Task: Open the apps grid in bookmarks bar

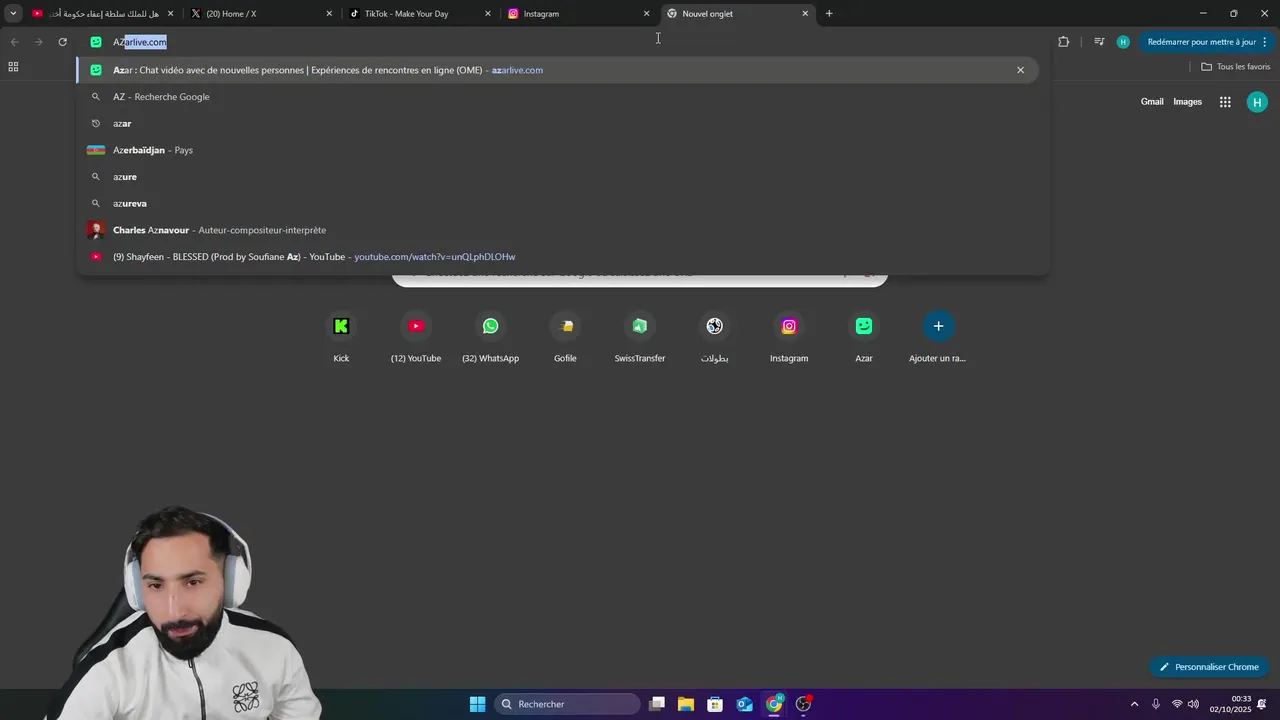Action: 13,67
